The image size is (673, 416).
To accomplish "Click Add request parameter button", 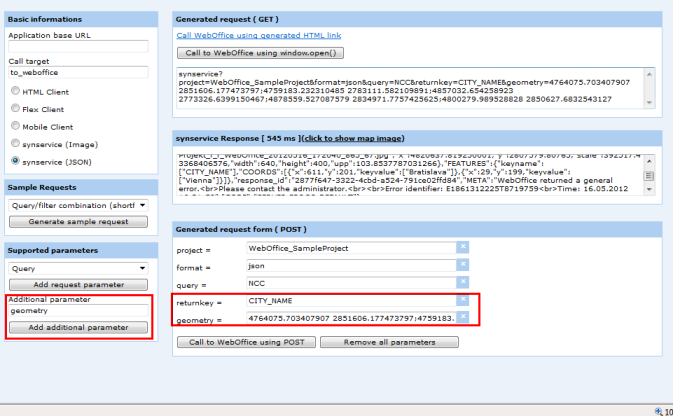I will tap(79, 285).
